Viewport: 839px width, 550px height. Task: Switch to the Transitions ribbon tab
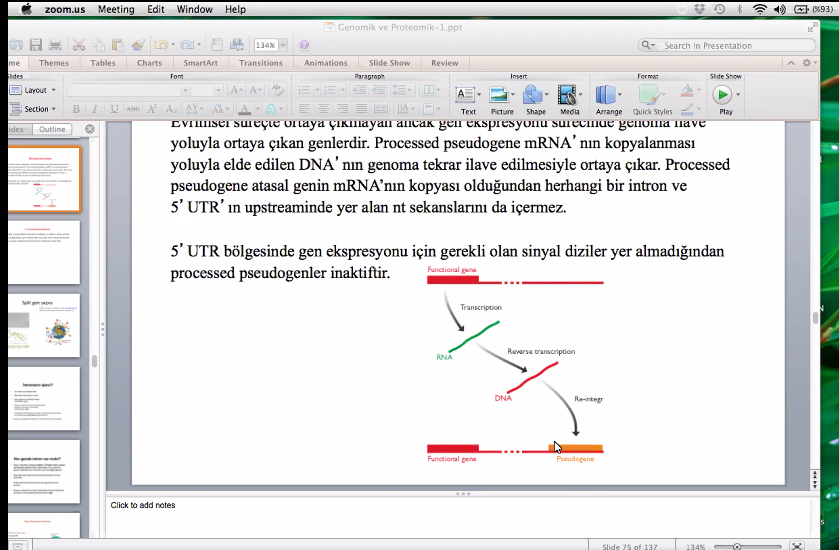tap(260, 63)
